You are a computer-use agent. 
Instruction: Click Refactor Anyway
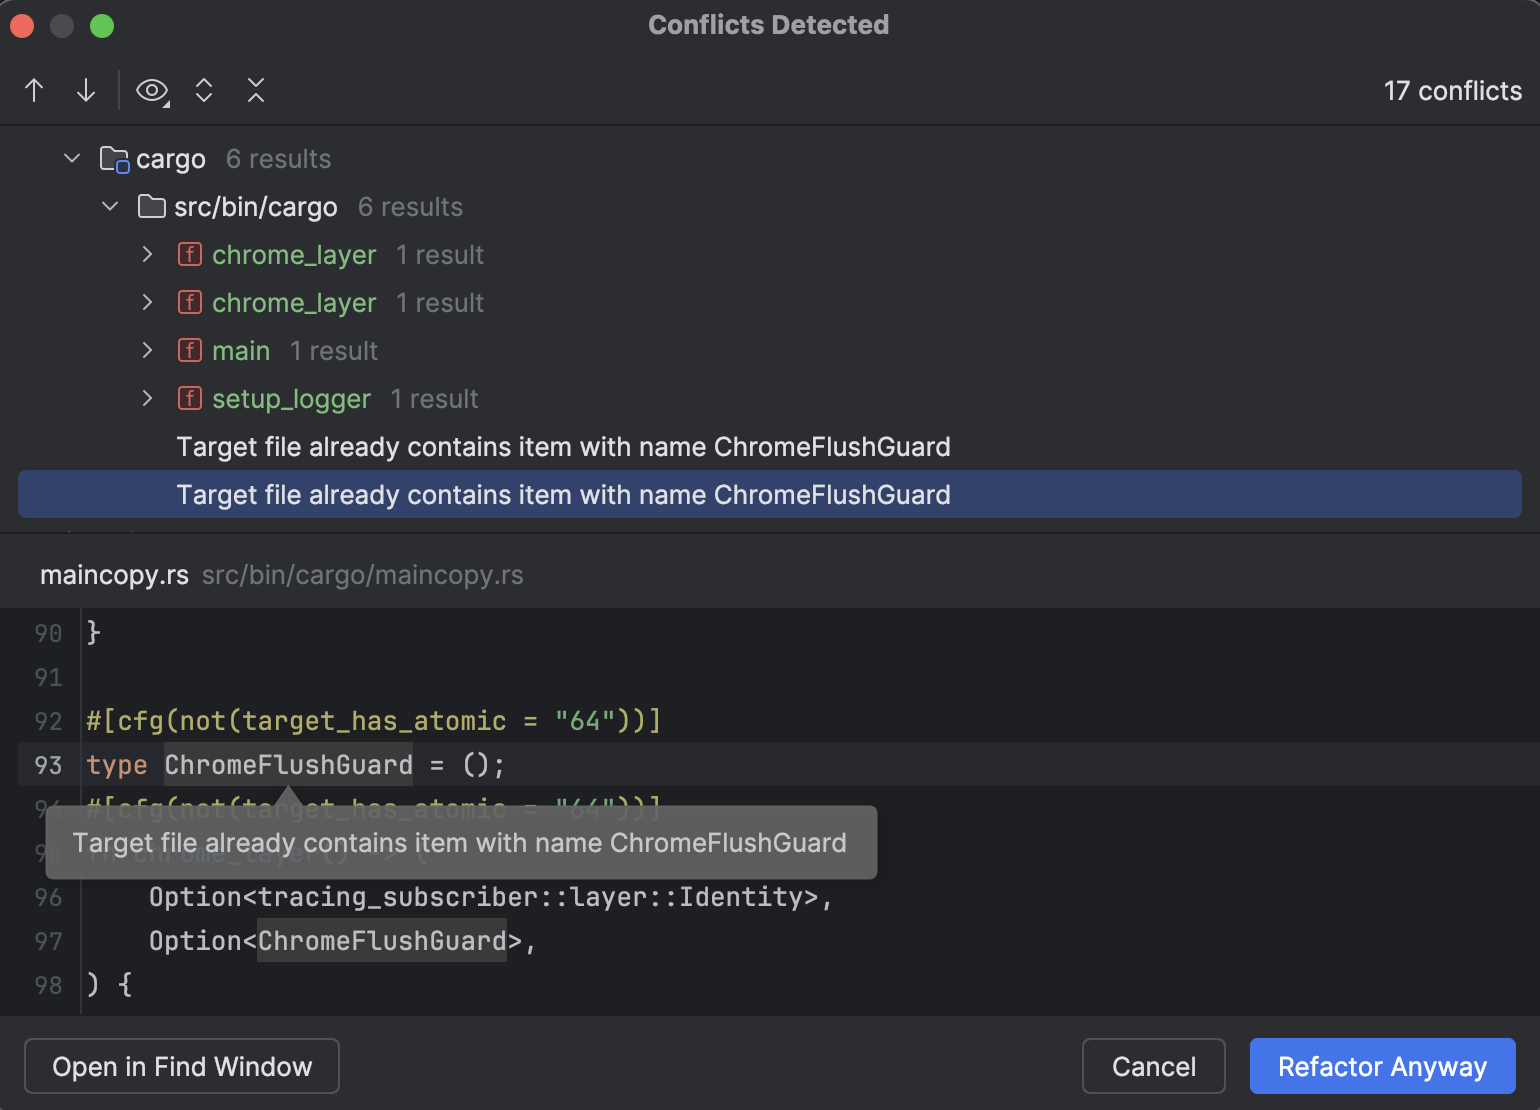1383,1066
